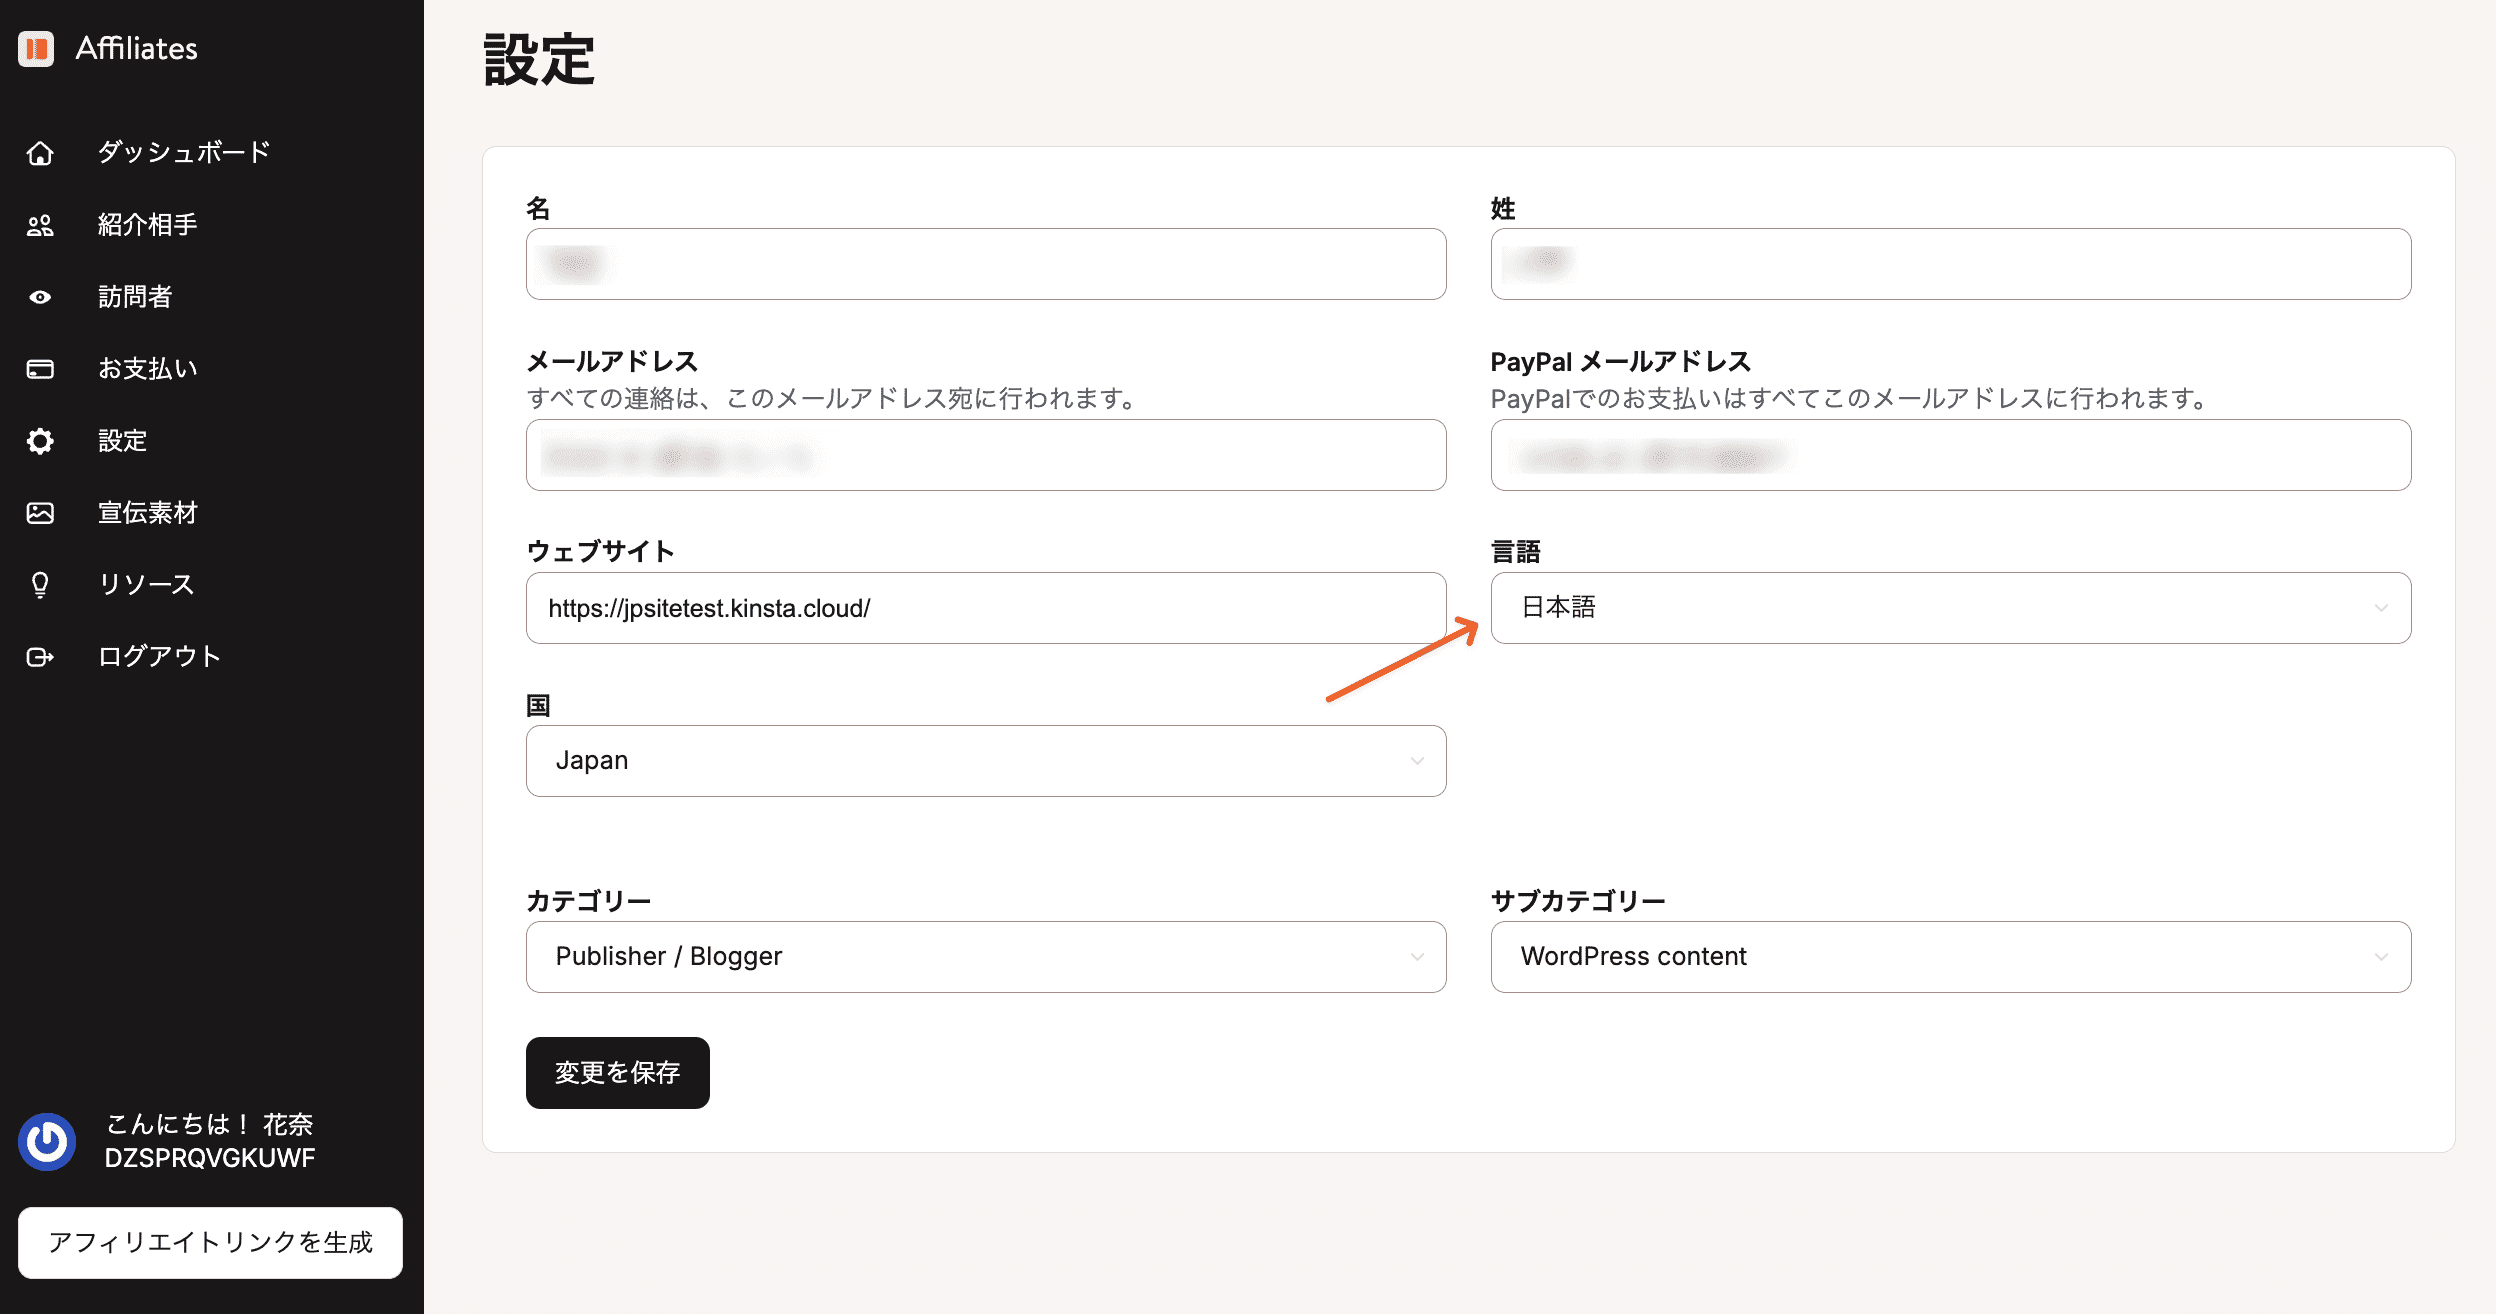Click the 紹介相手 people icon
Screen dimensions: 2496x1314
coord(40,225)
